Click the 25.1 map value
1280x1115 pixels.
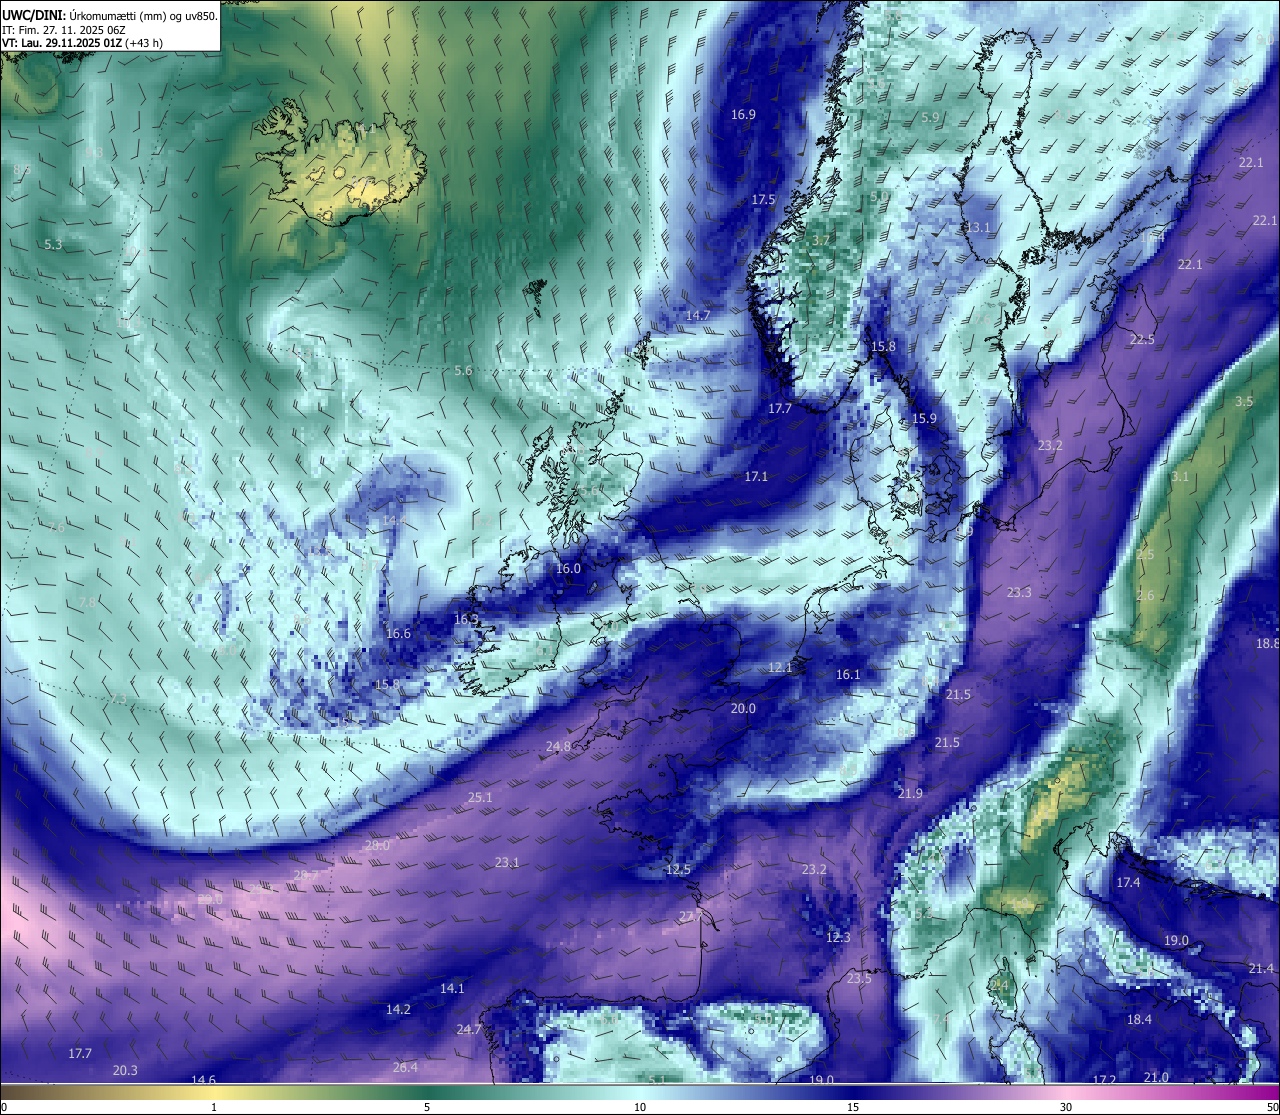click(480, 798)
